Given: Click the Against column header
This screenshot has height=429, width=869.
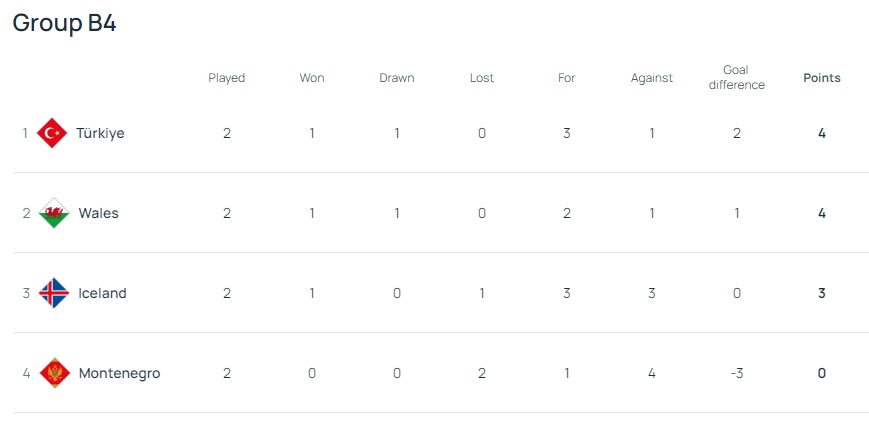Looking at the screenshot, I should [652, 78].
